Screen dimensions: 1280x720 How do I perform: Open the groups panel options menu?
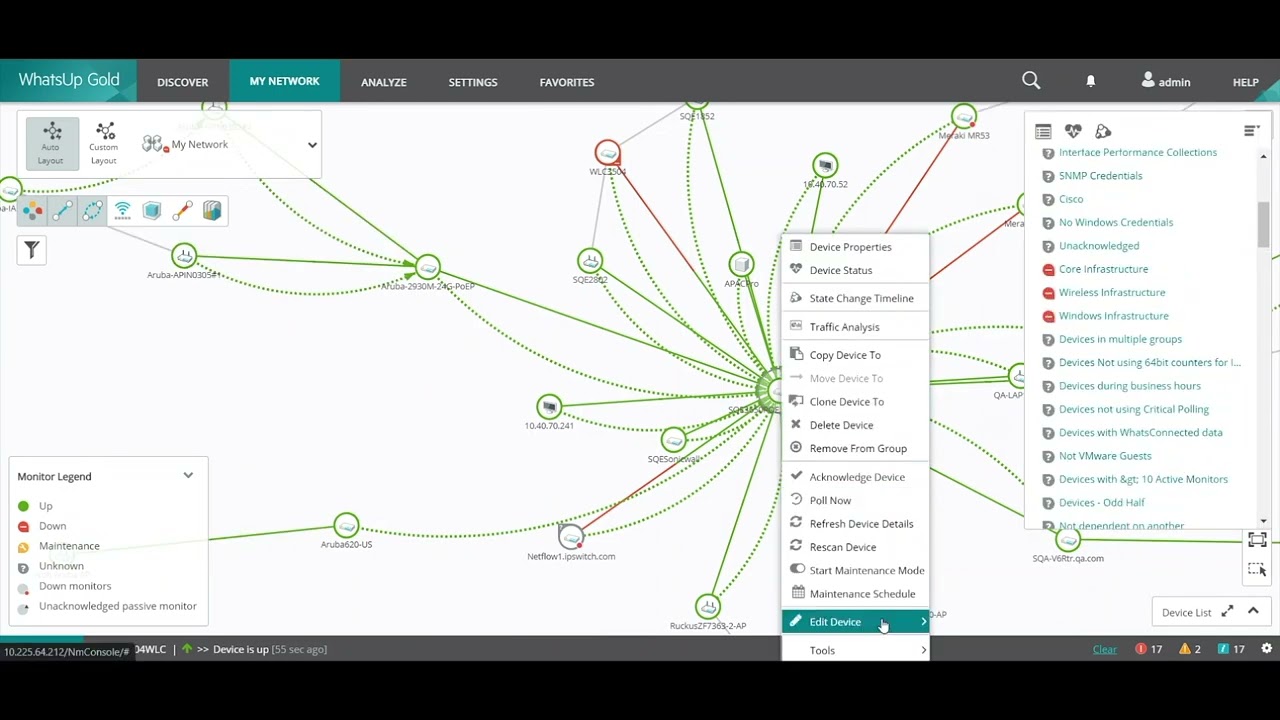point(1251,131)
